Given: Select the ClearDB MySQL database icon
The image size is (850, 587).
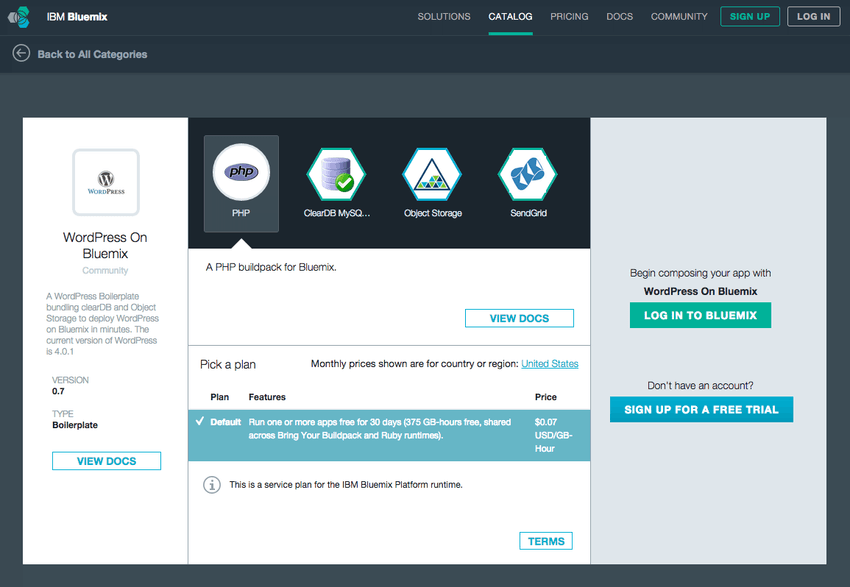Looking at the screenshot, I should [337, 174].
